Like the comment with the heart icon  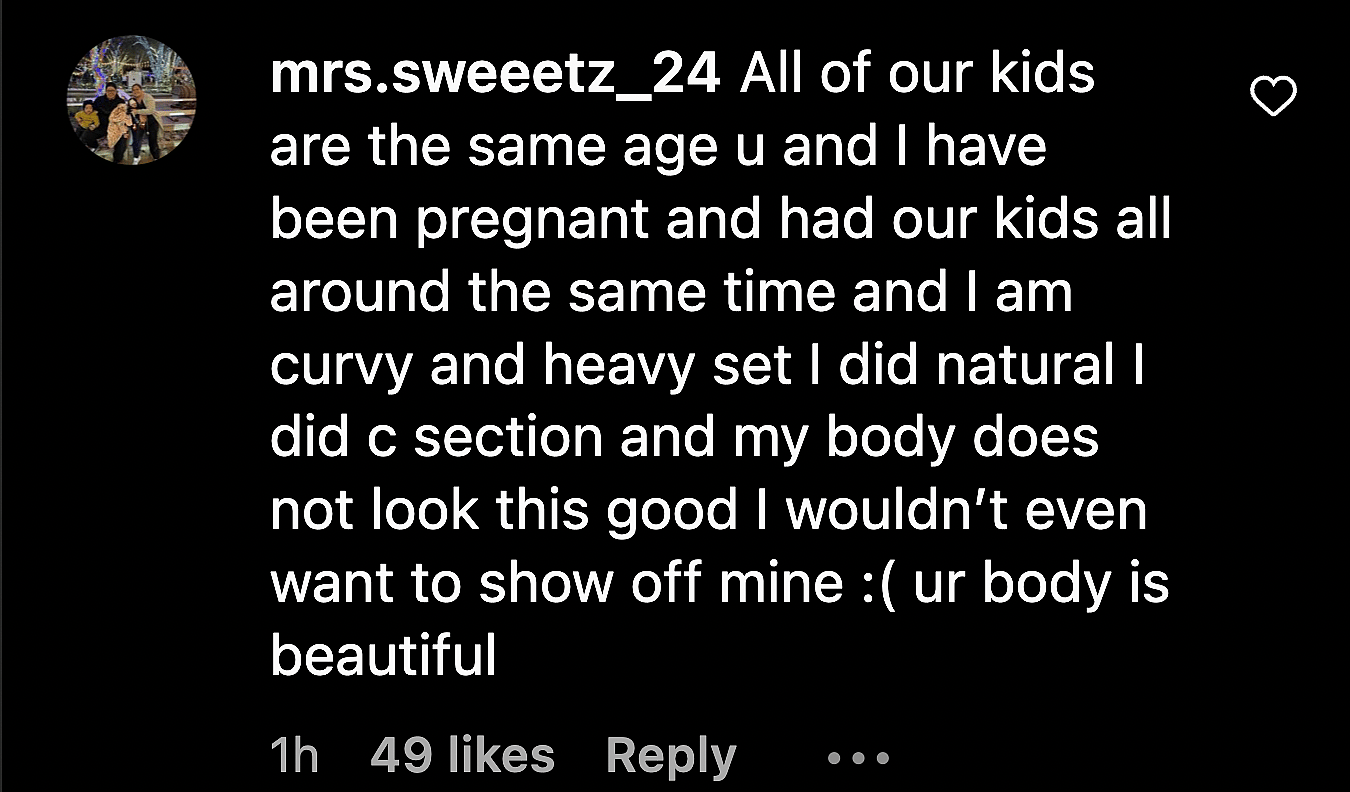coord(1273,97)
